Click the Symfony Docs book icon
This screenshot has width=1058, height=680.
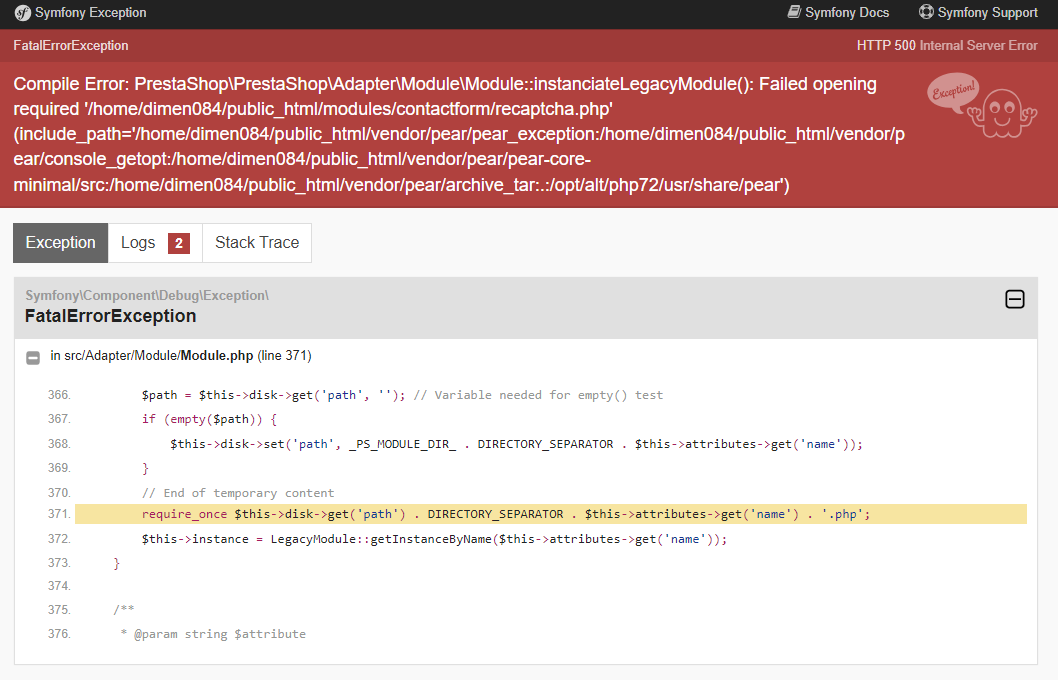pyautogui.click(x=794, y=12)
